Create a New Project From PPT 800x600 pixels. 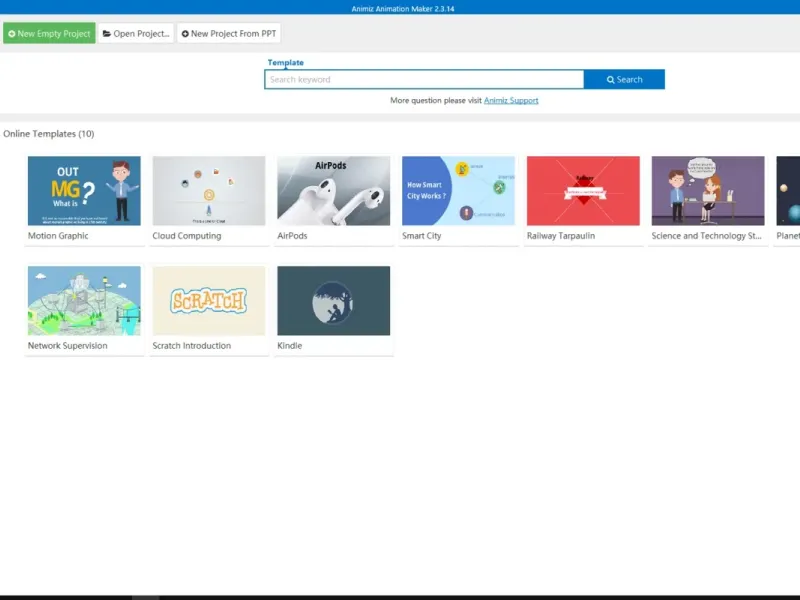[229, 33]
